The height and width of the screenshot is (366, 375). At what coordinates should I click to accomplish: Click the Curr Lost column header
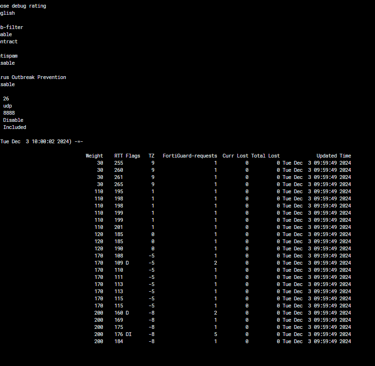235,156
